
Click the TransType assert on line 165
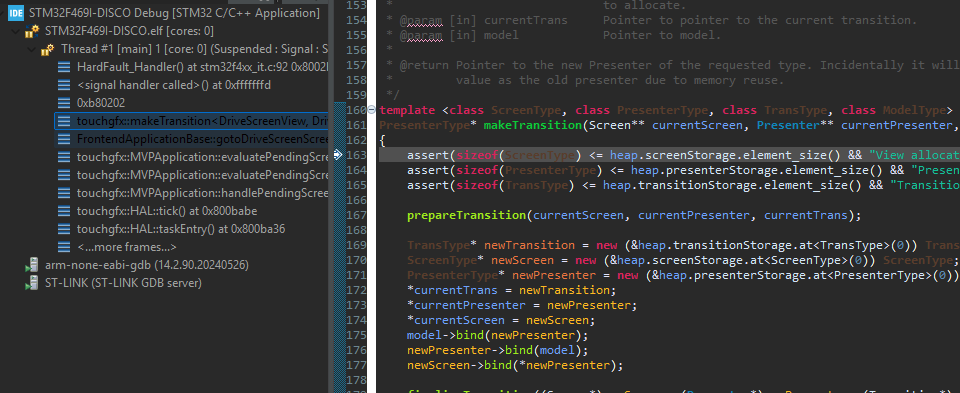[x=683, y=185]
